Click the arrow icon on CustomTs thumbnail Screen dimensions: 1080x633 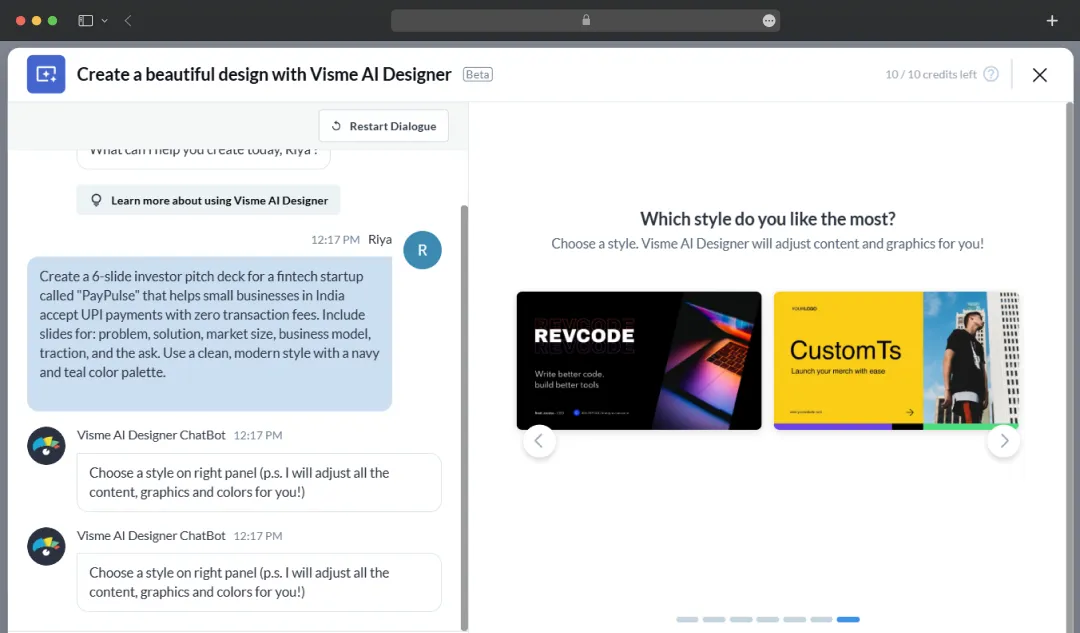point(909,412)
